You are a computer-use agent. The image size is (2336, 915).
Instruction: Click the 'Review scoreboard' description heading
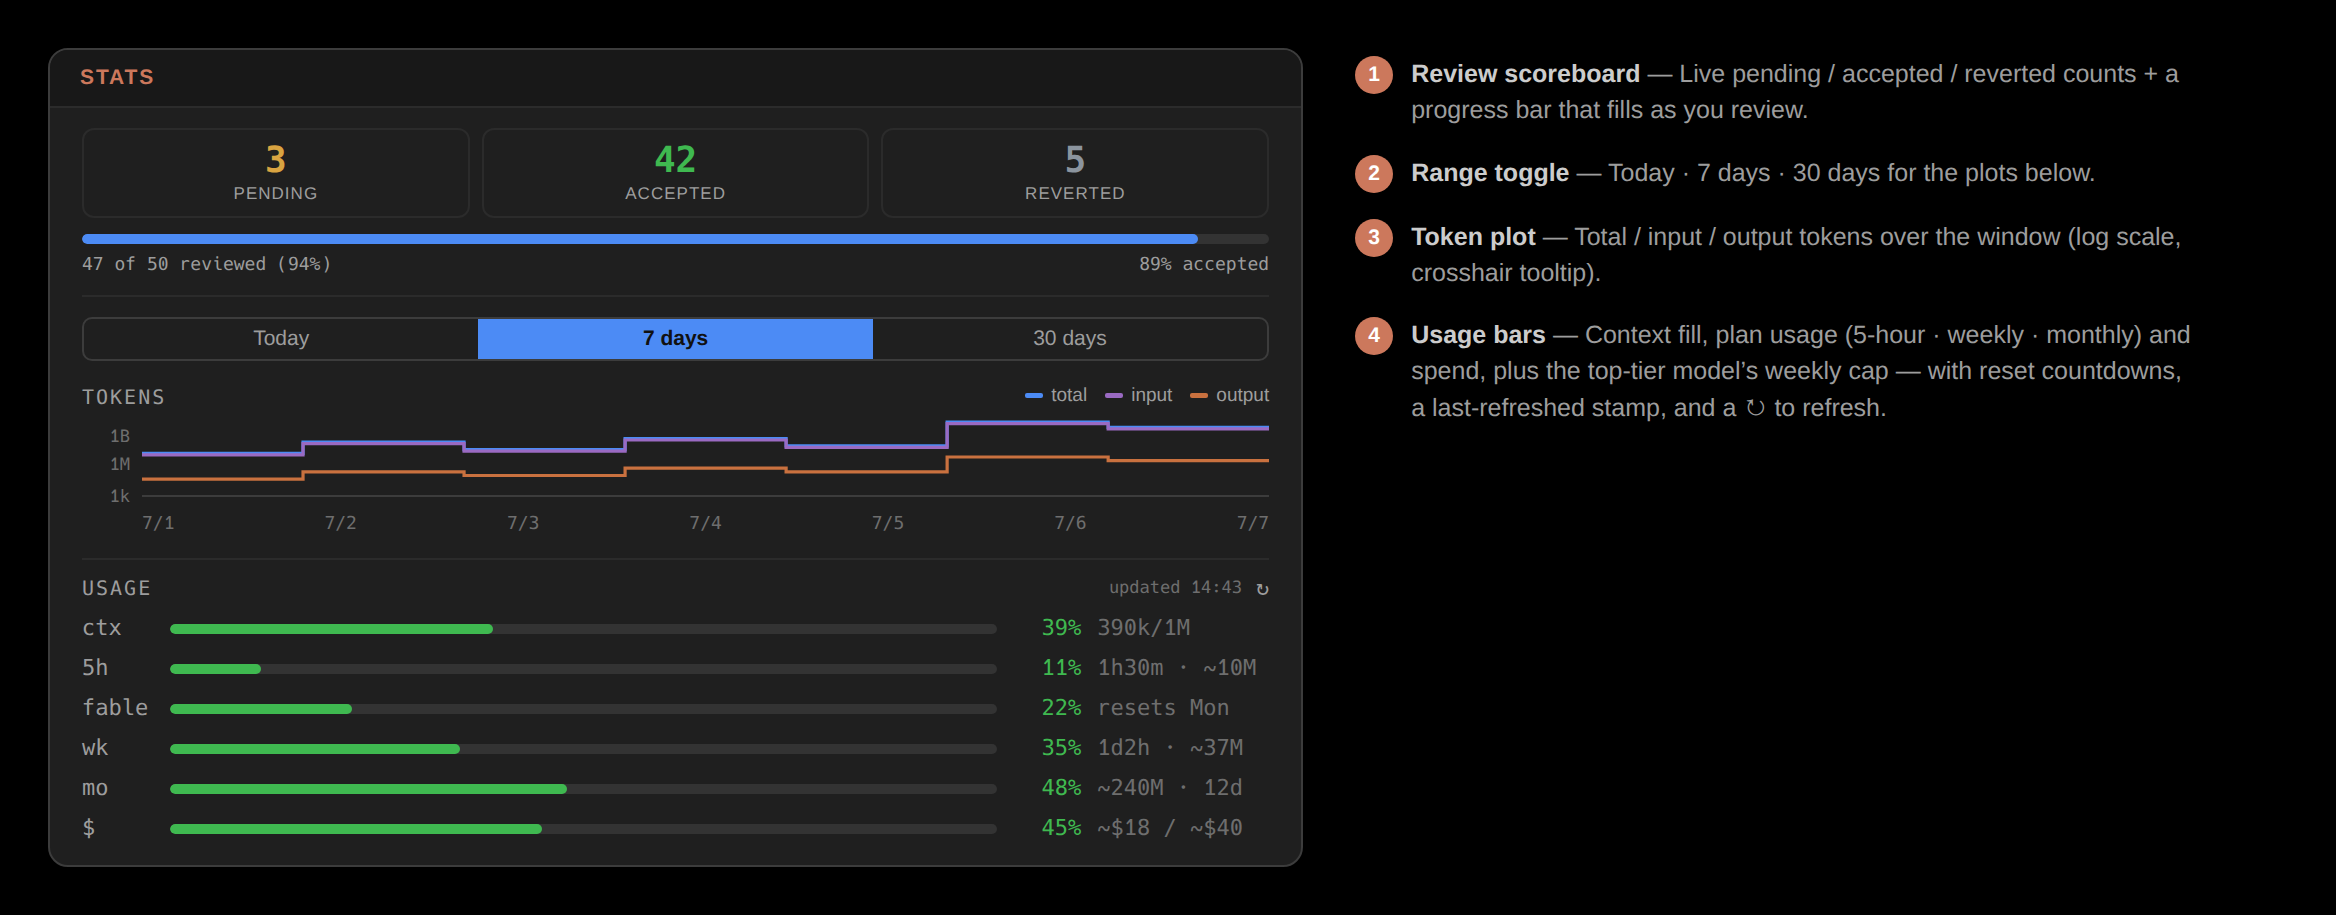[x=1525, y=74]
